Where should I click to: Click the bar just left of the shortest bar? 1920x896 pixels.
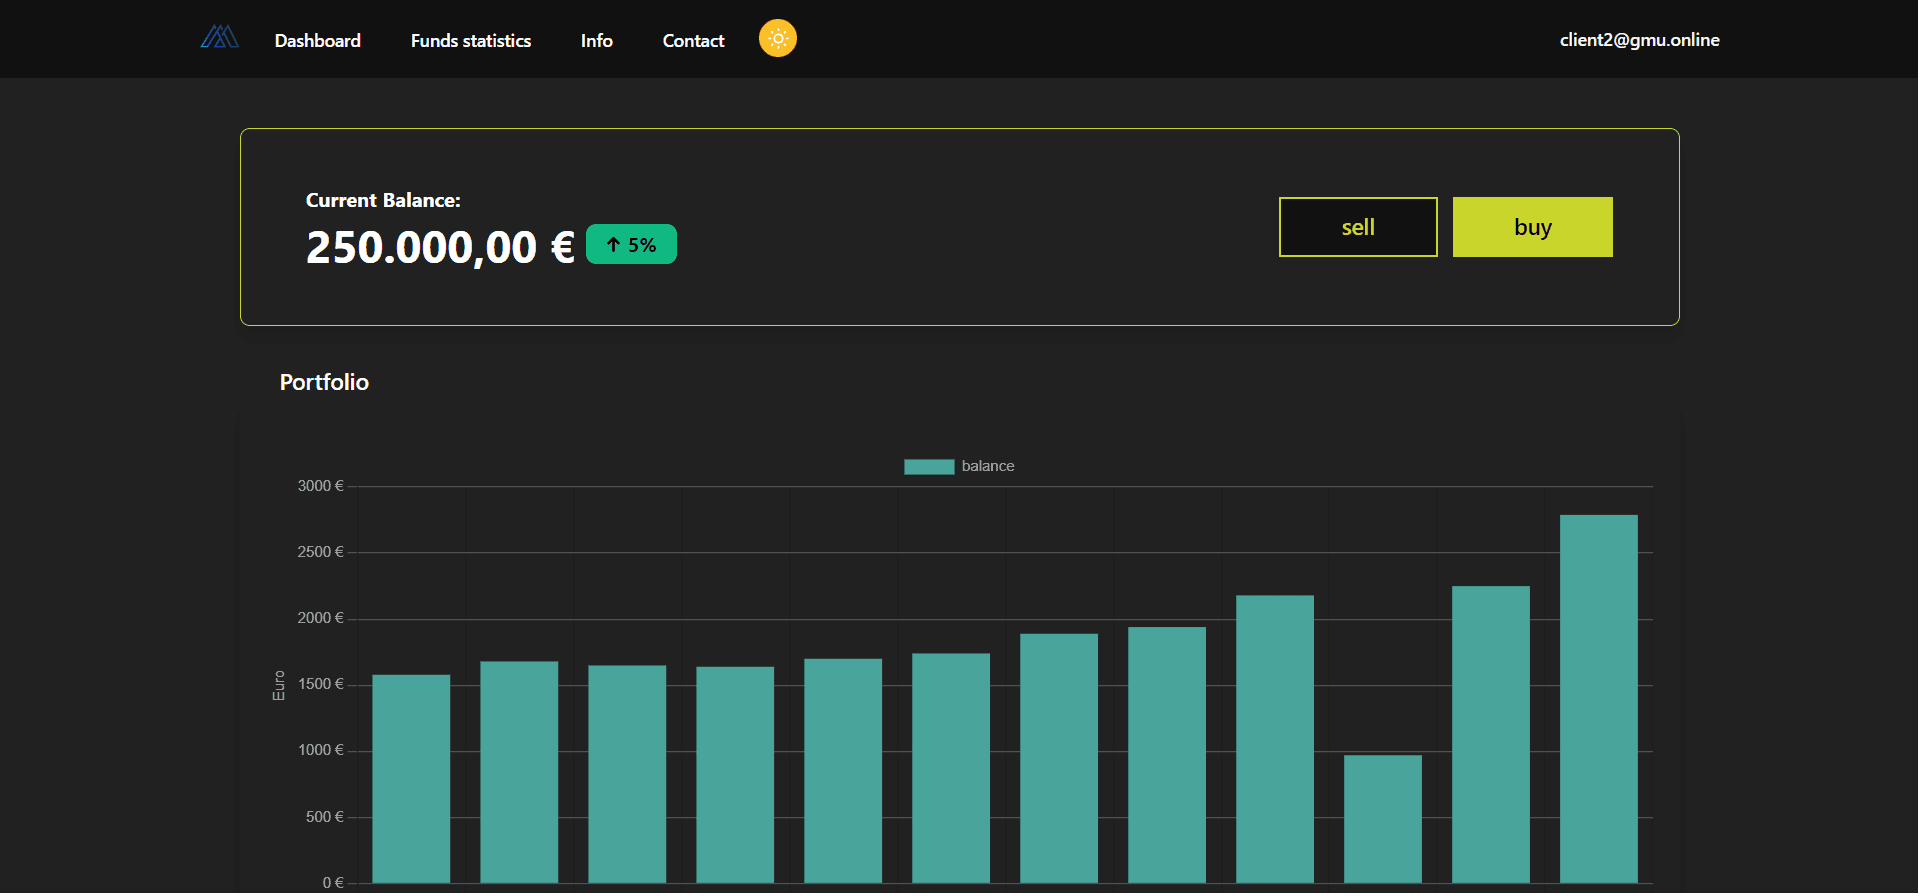point(1274,738)
